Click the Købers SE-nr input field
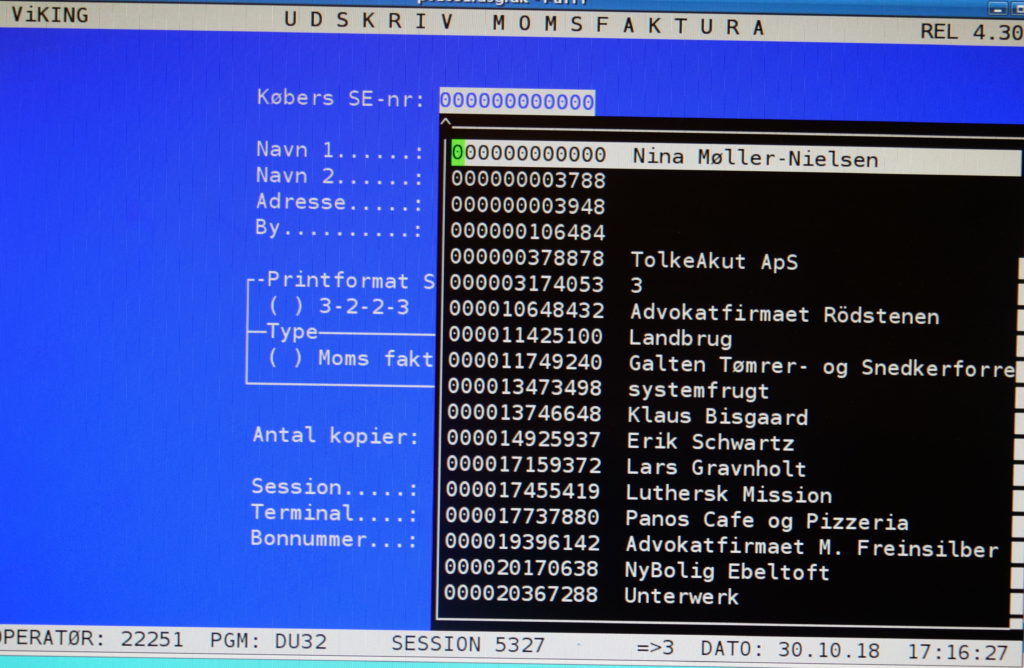This screenshot has width=1024, height=668. click(x=516, y=101)
